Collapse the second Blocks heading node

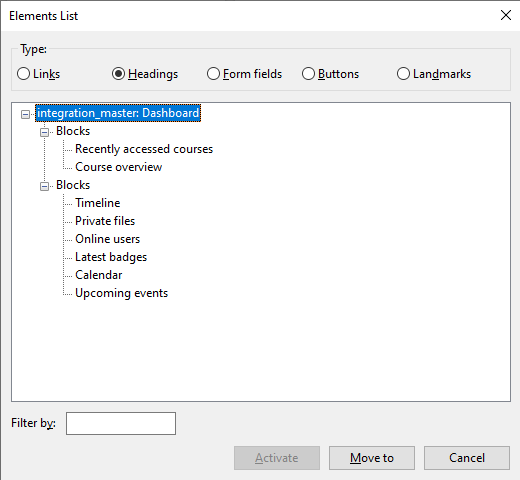(44, 186)
